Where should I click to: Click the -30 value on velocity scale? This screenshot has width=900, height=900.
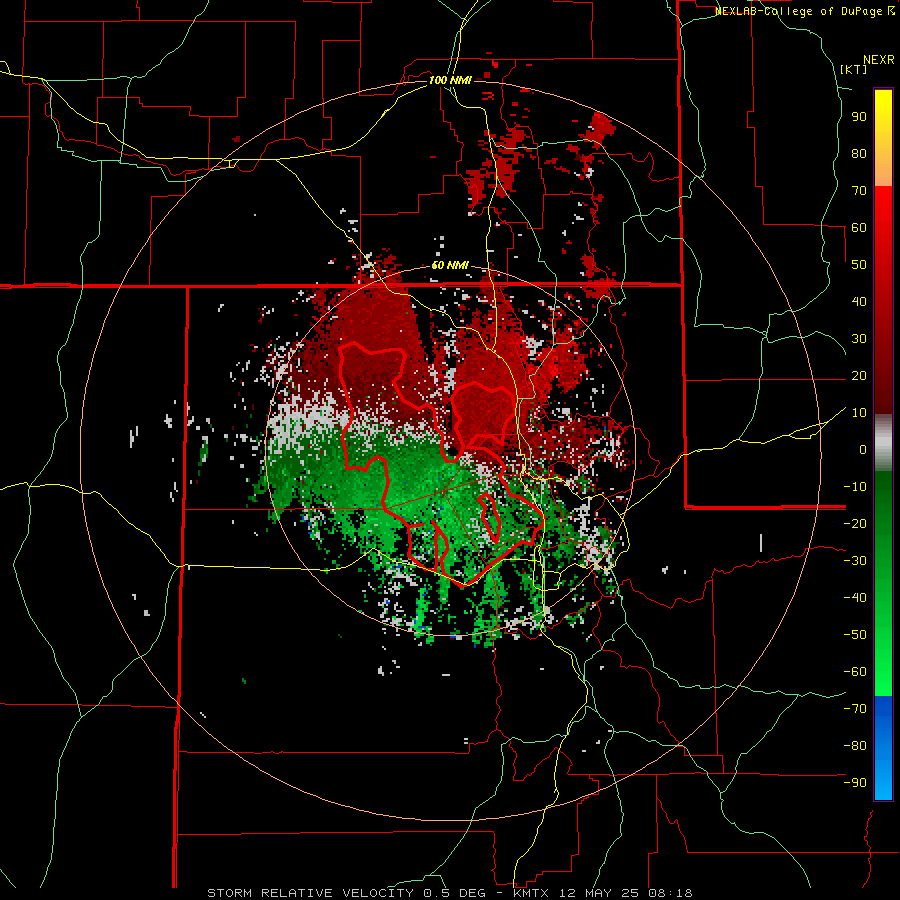(855, 561)
